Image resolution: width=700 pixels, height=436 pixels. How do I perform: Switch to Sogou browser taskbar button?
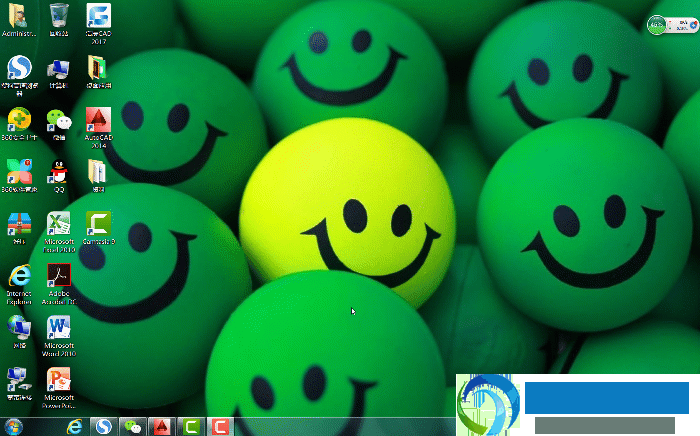[x=104, y=427]
